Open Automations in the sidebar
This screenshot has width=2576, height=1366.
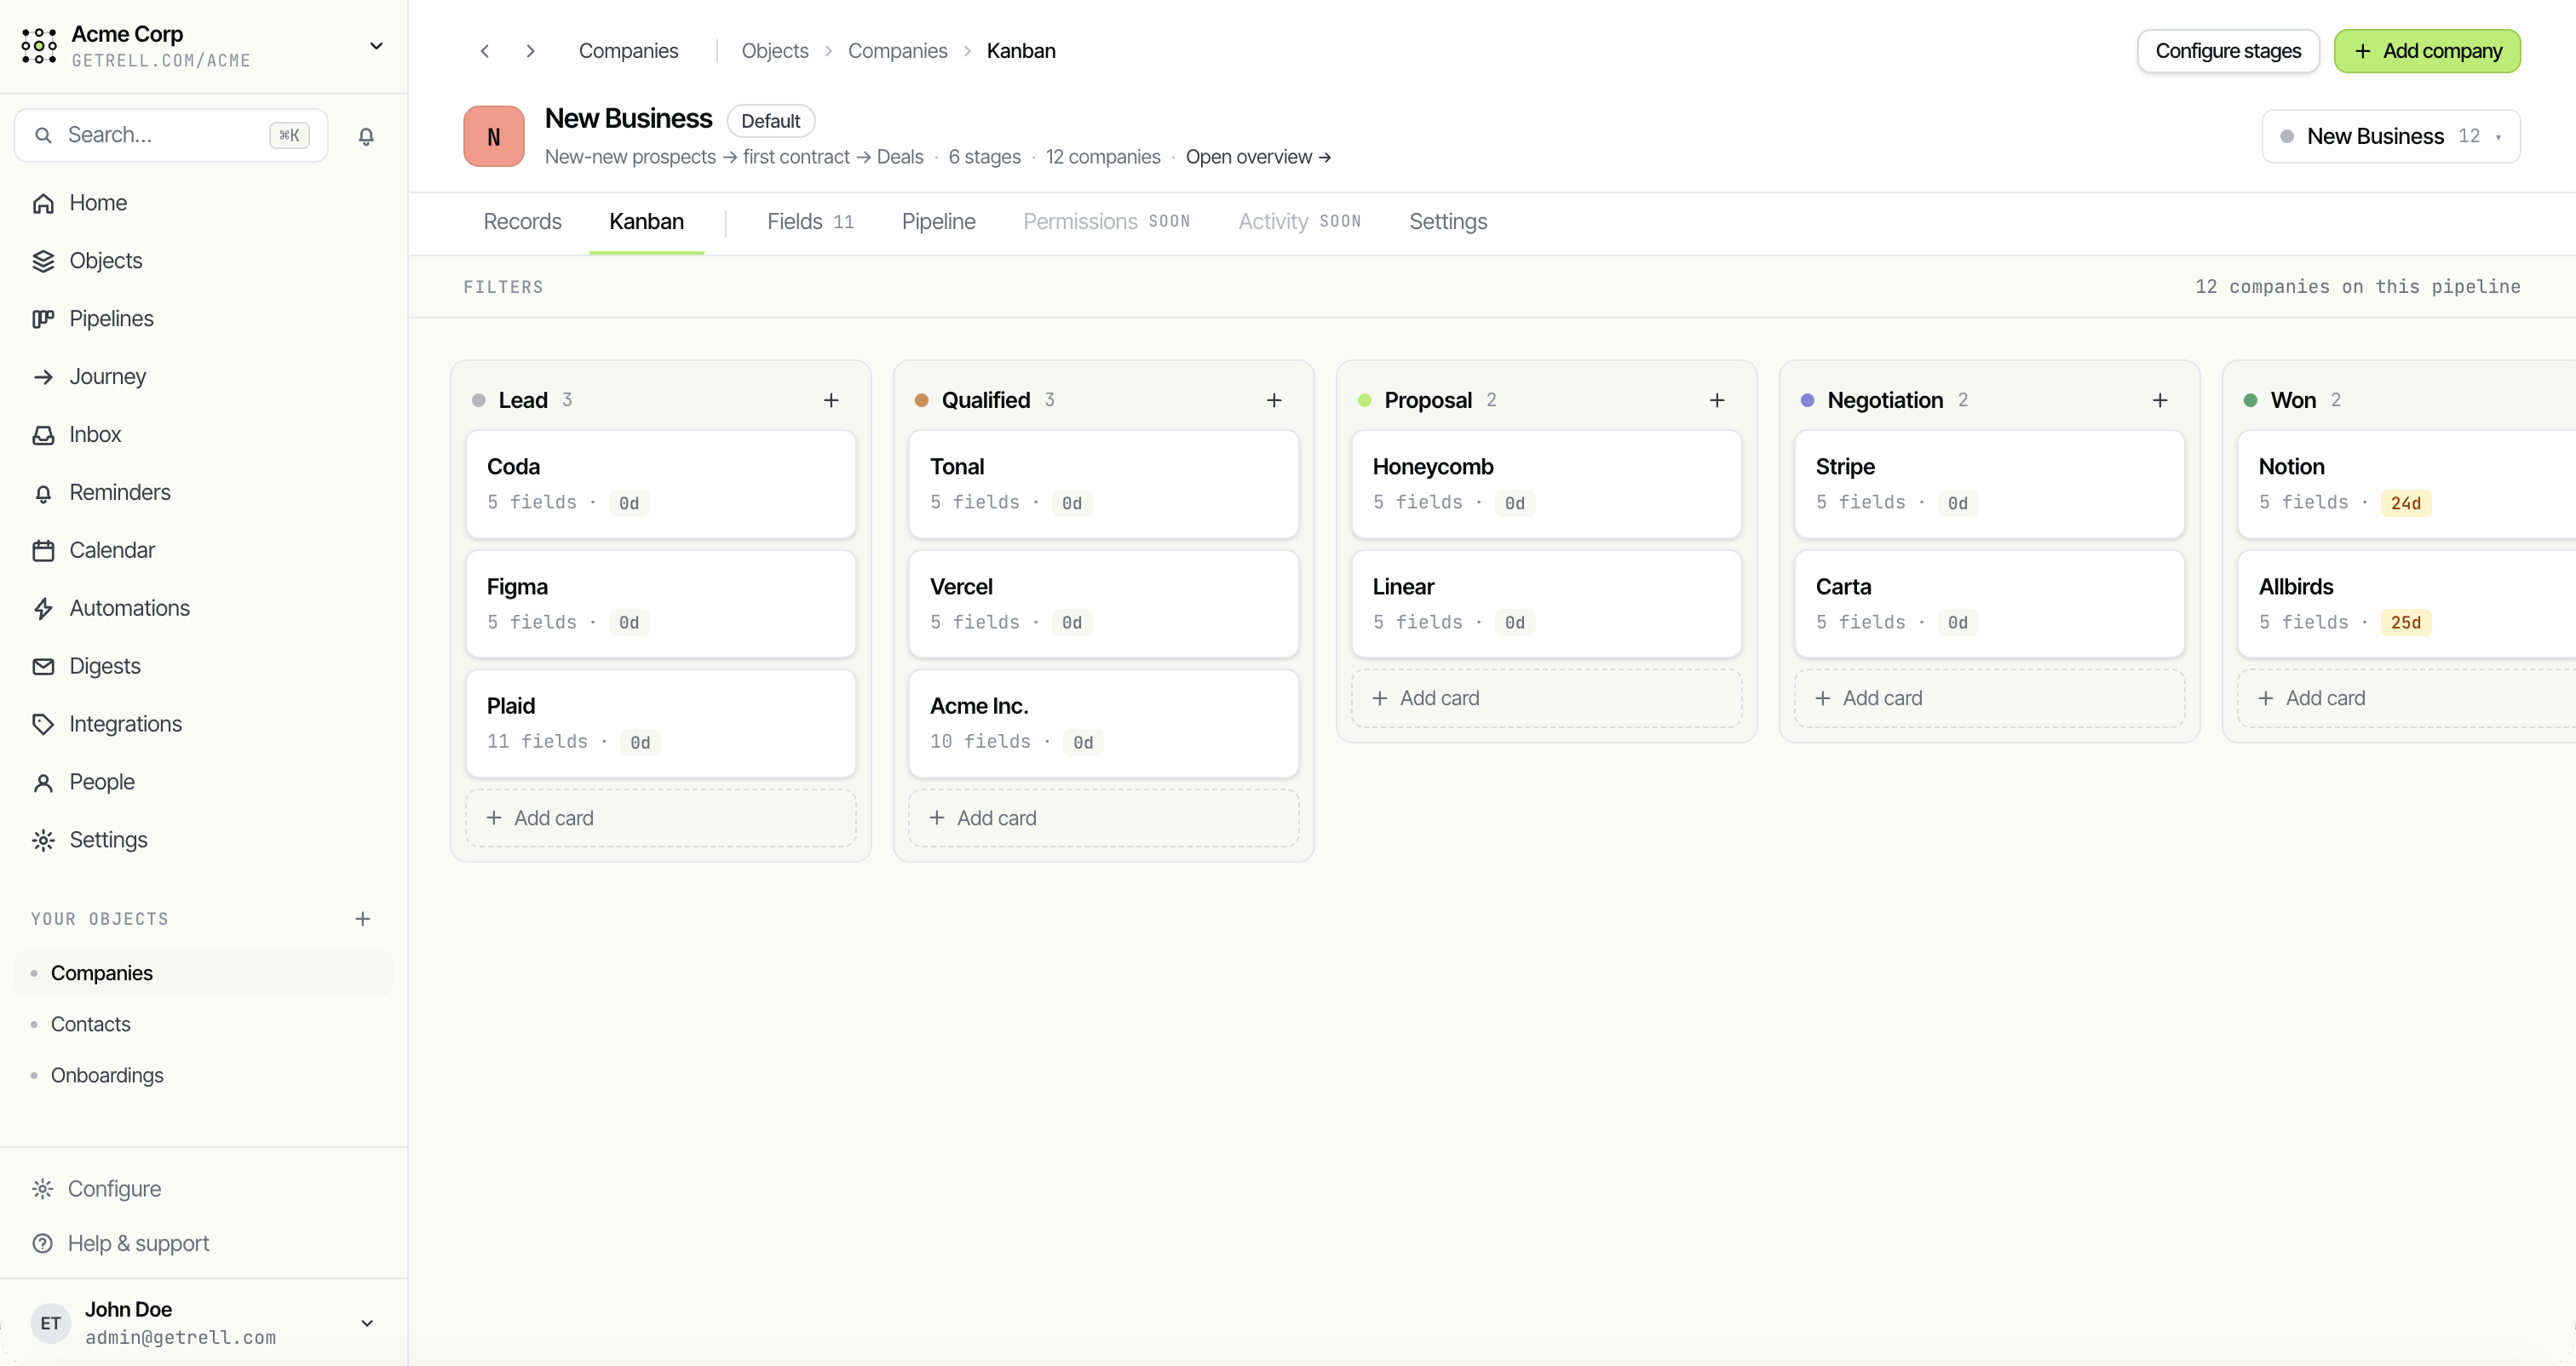(x=204, y=609)
